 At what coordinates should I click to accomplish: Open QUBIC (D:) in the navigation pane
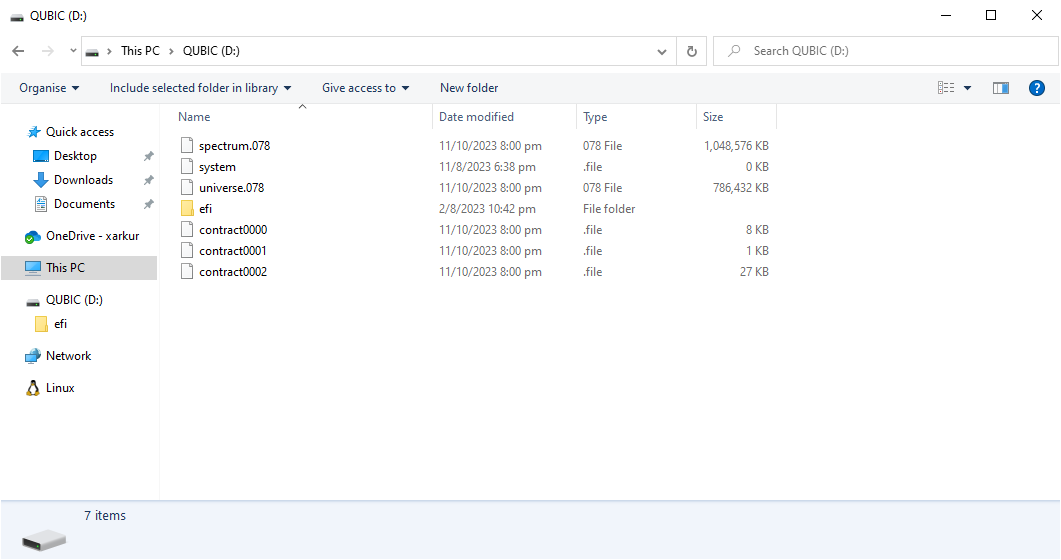[x=74, y=300]
